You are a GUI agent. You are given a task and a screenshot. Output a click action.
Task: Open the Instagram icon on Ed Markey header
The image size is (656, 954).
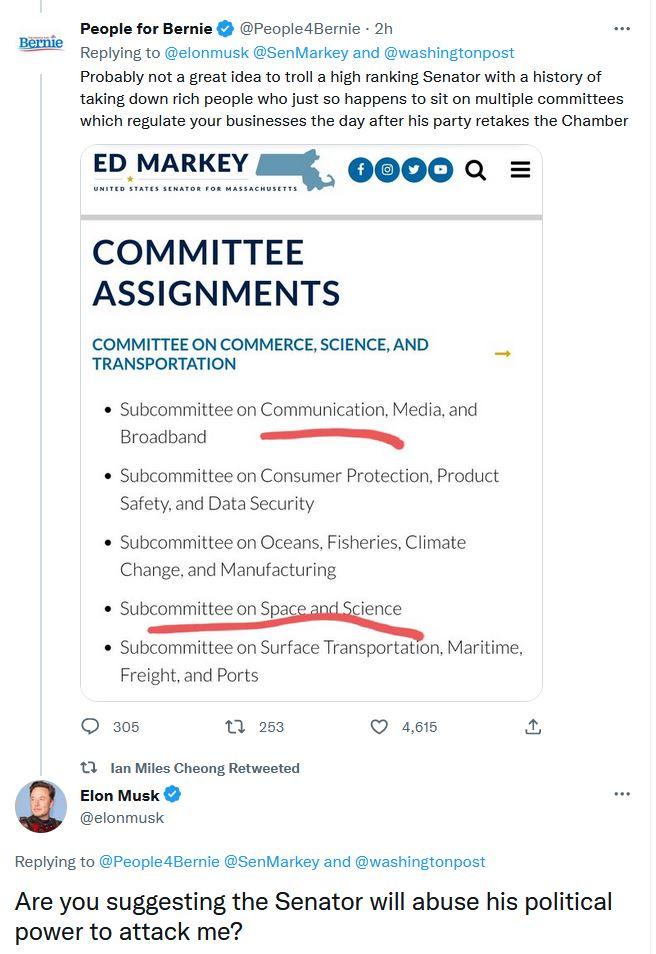pyautogui.click(x=387, y=170)
